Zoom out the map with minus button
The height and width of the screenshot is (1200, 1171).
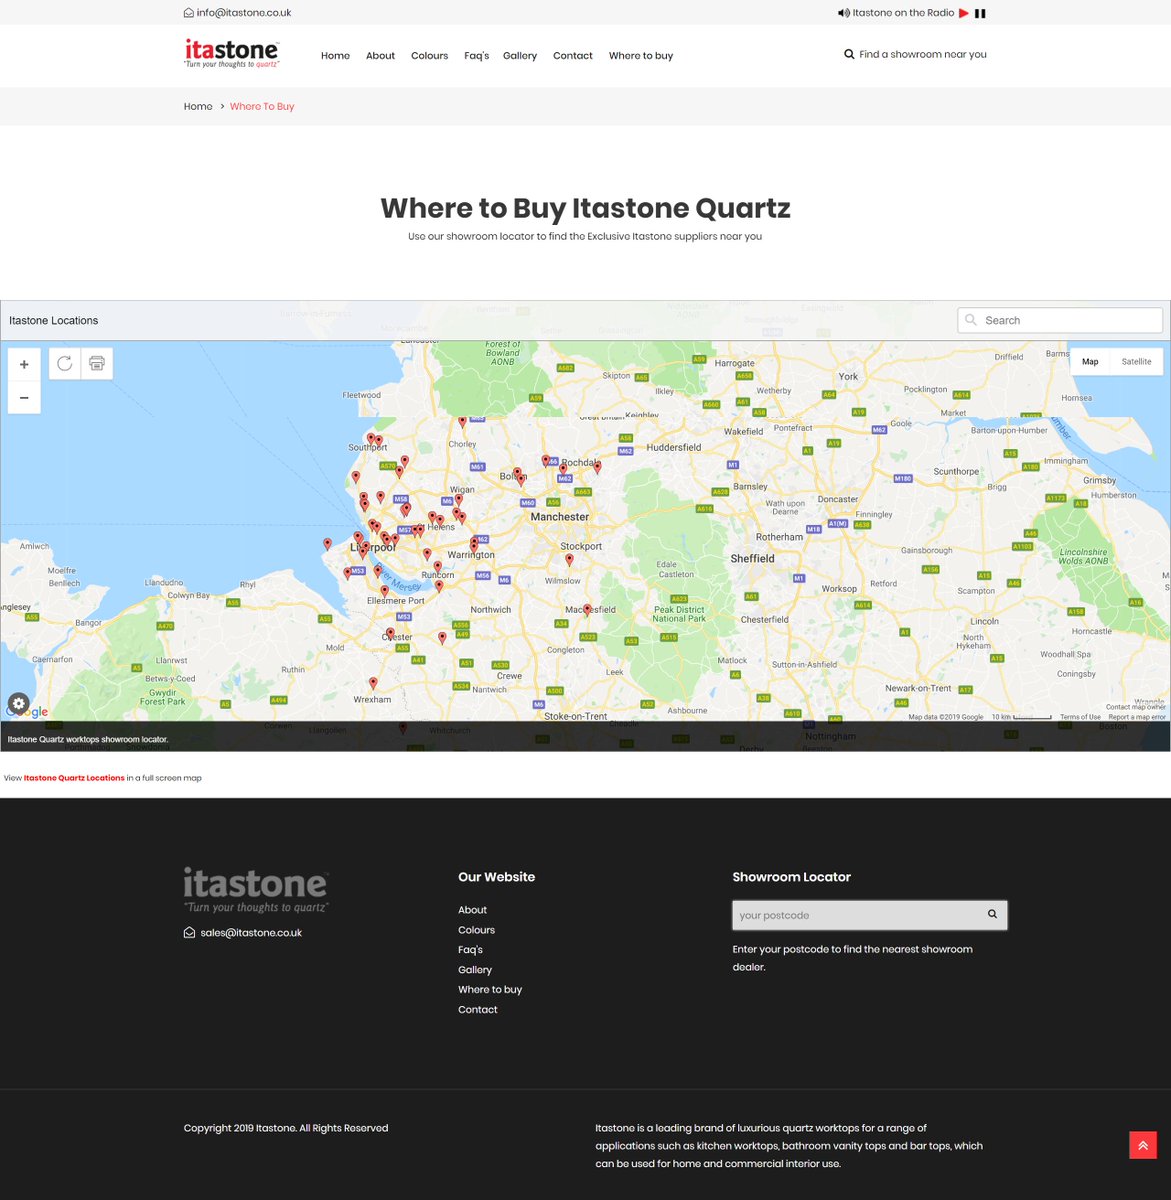point(24,397)
